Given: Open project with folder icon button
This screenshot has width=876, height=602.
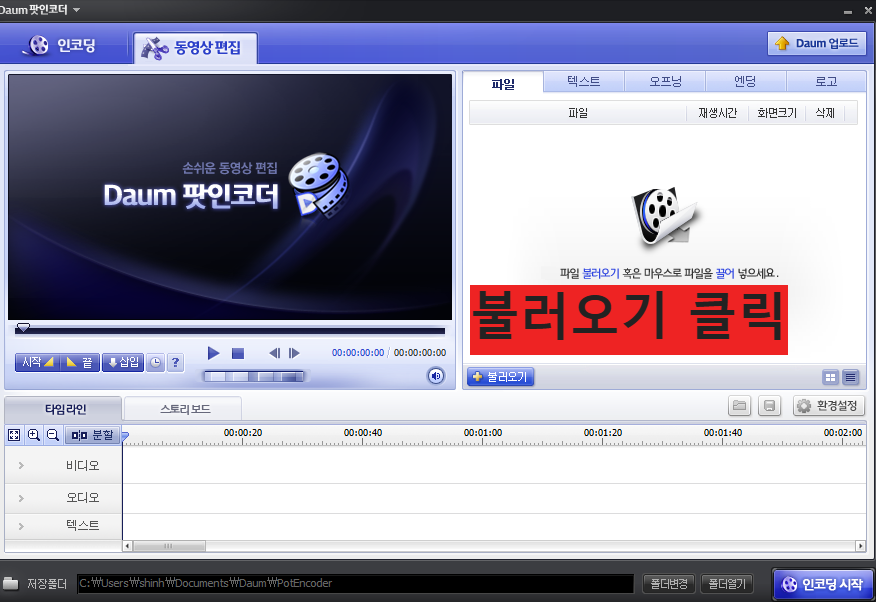Looking at the screenshot, I should [739, 405].
